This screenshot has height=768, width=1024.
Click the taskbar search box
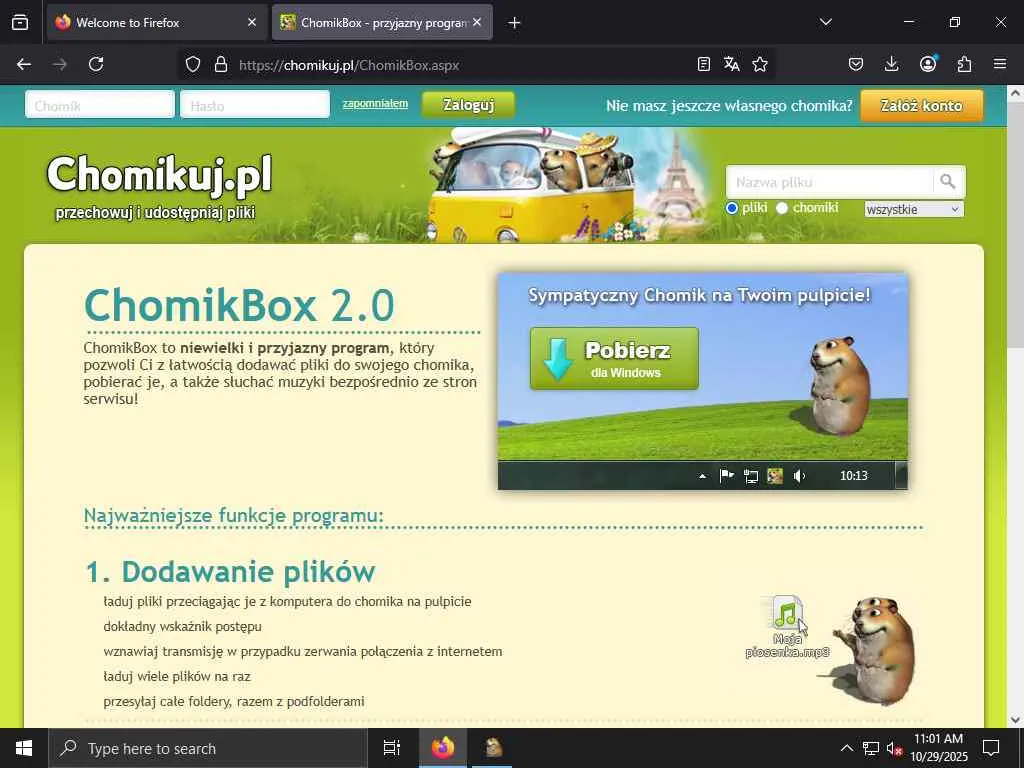pyautogui.click(x=208, y=748)
